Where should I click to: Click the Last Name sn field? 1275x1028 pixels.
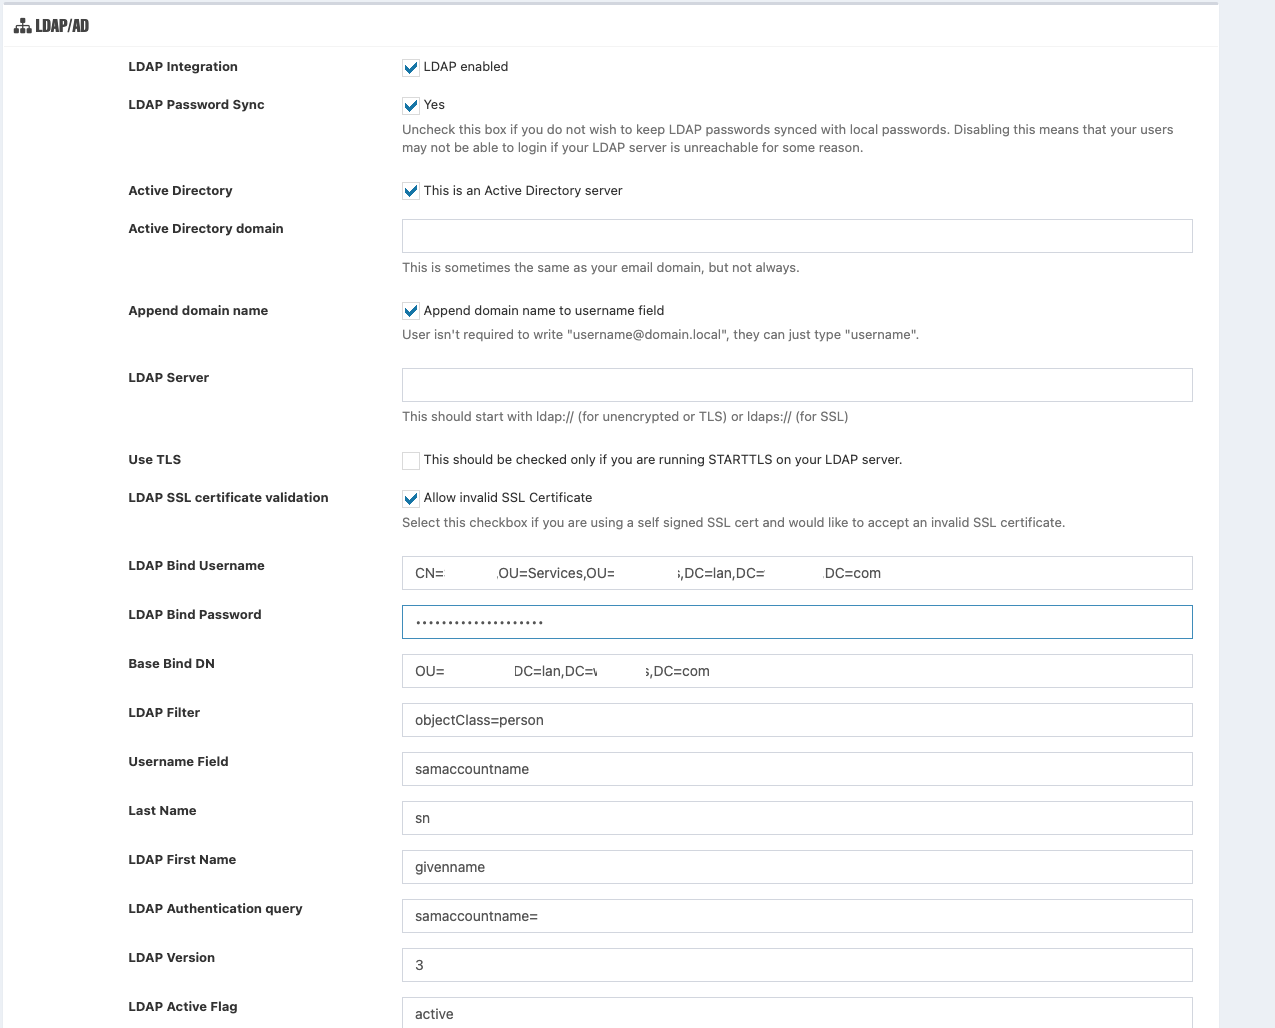[x=797, y=818]
